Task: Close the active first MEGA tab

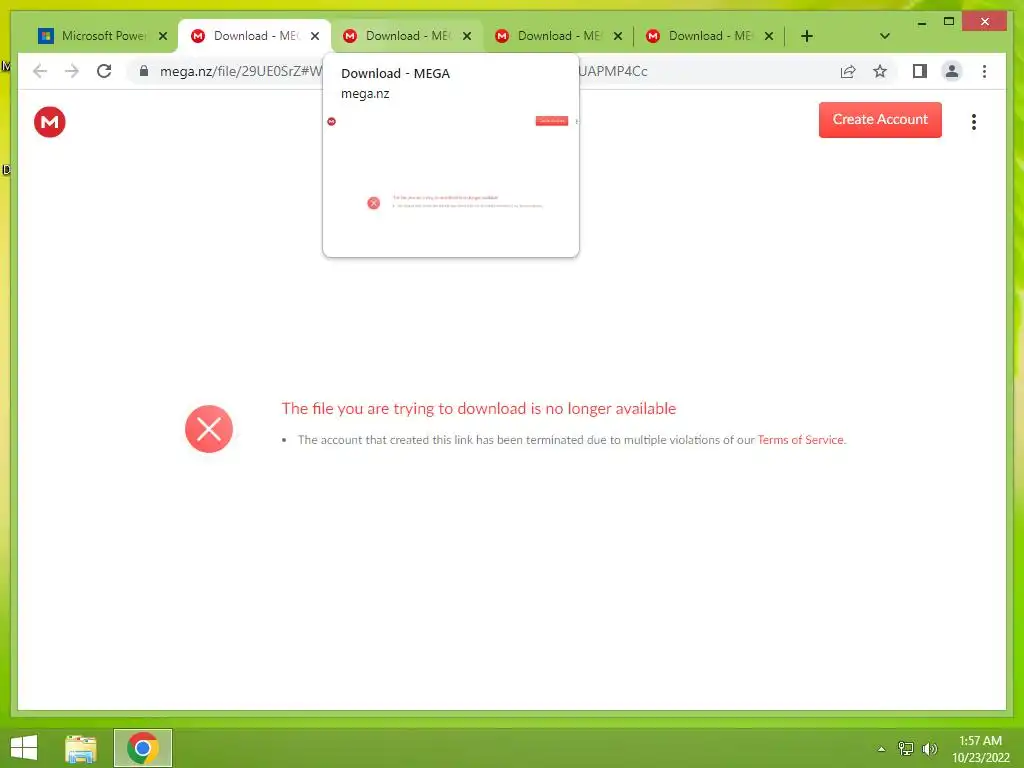Action: 315,36
